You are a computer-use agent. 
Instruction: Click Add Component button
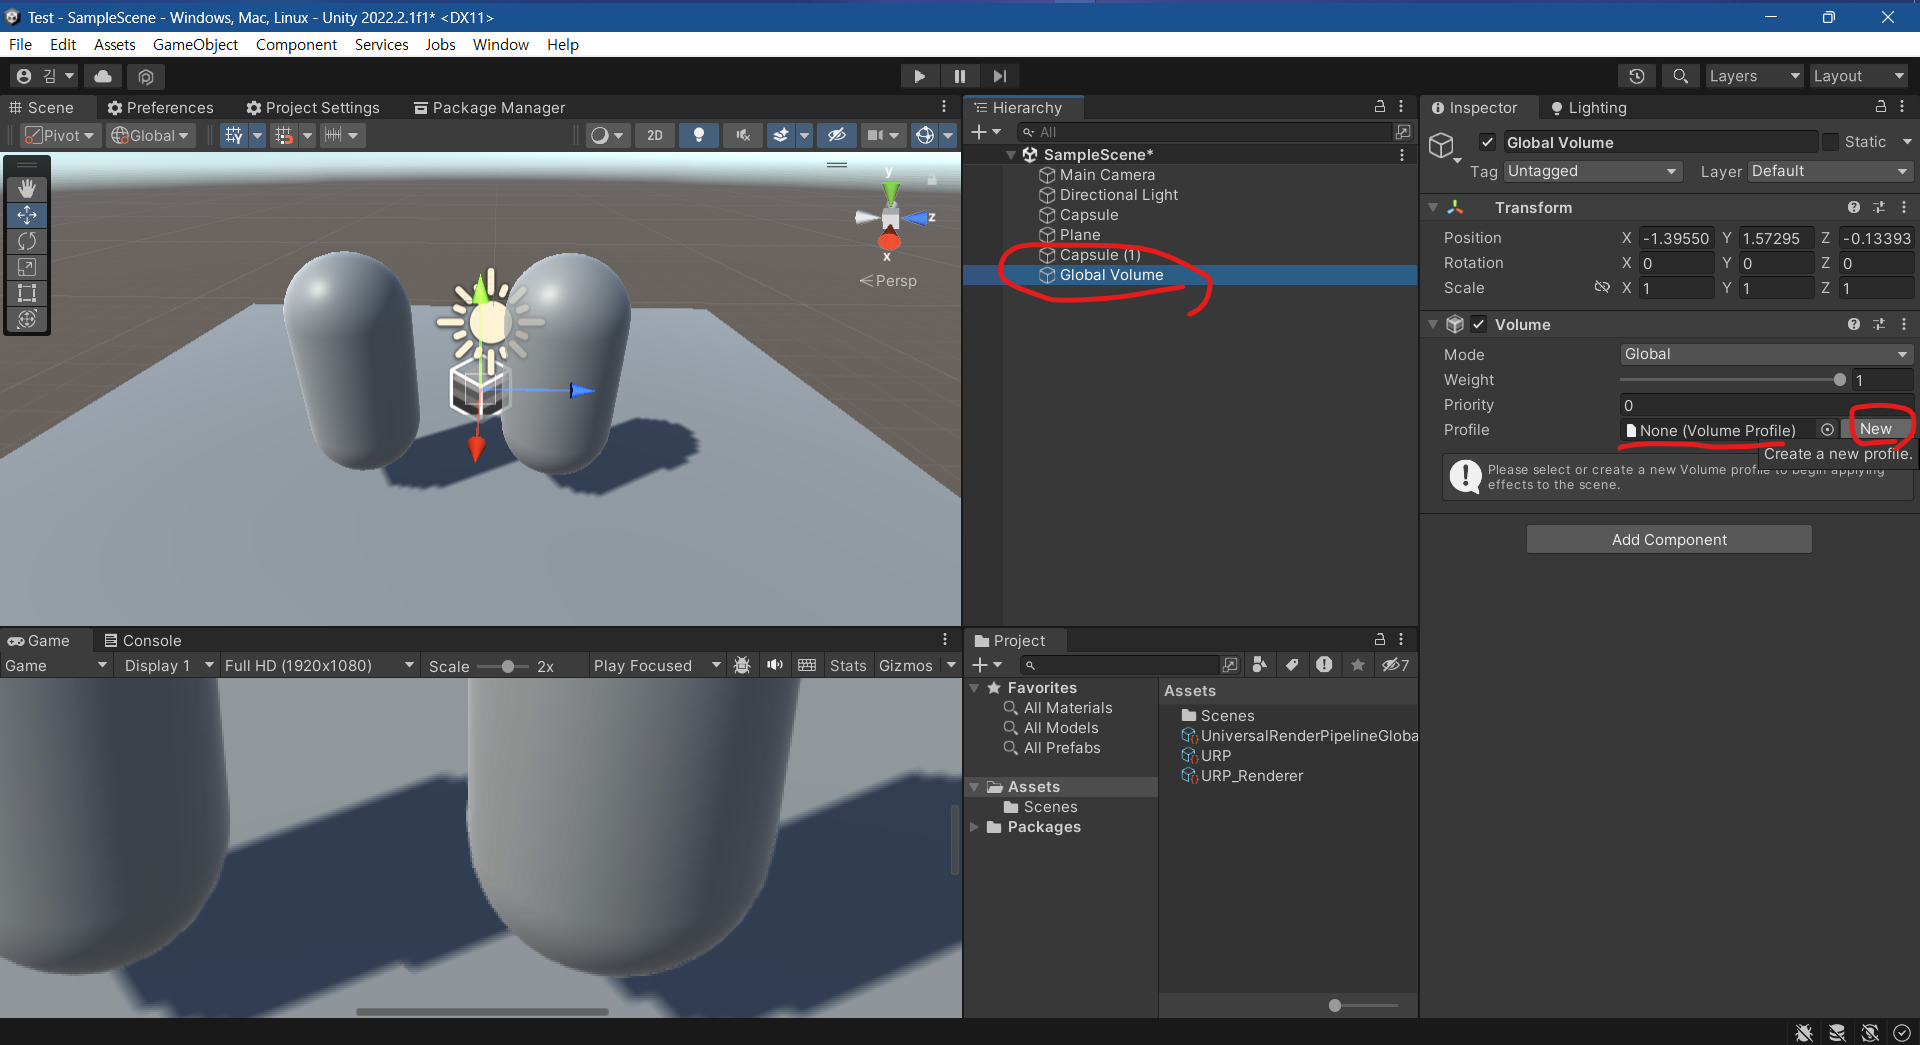[x=1669, y=540]
